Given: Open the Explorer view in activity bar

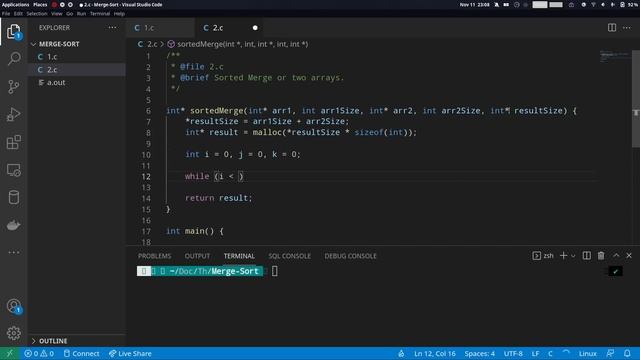Looking at the screenshot, I should point(13,31).
